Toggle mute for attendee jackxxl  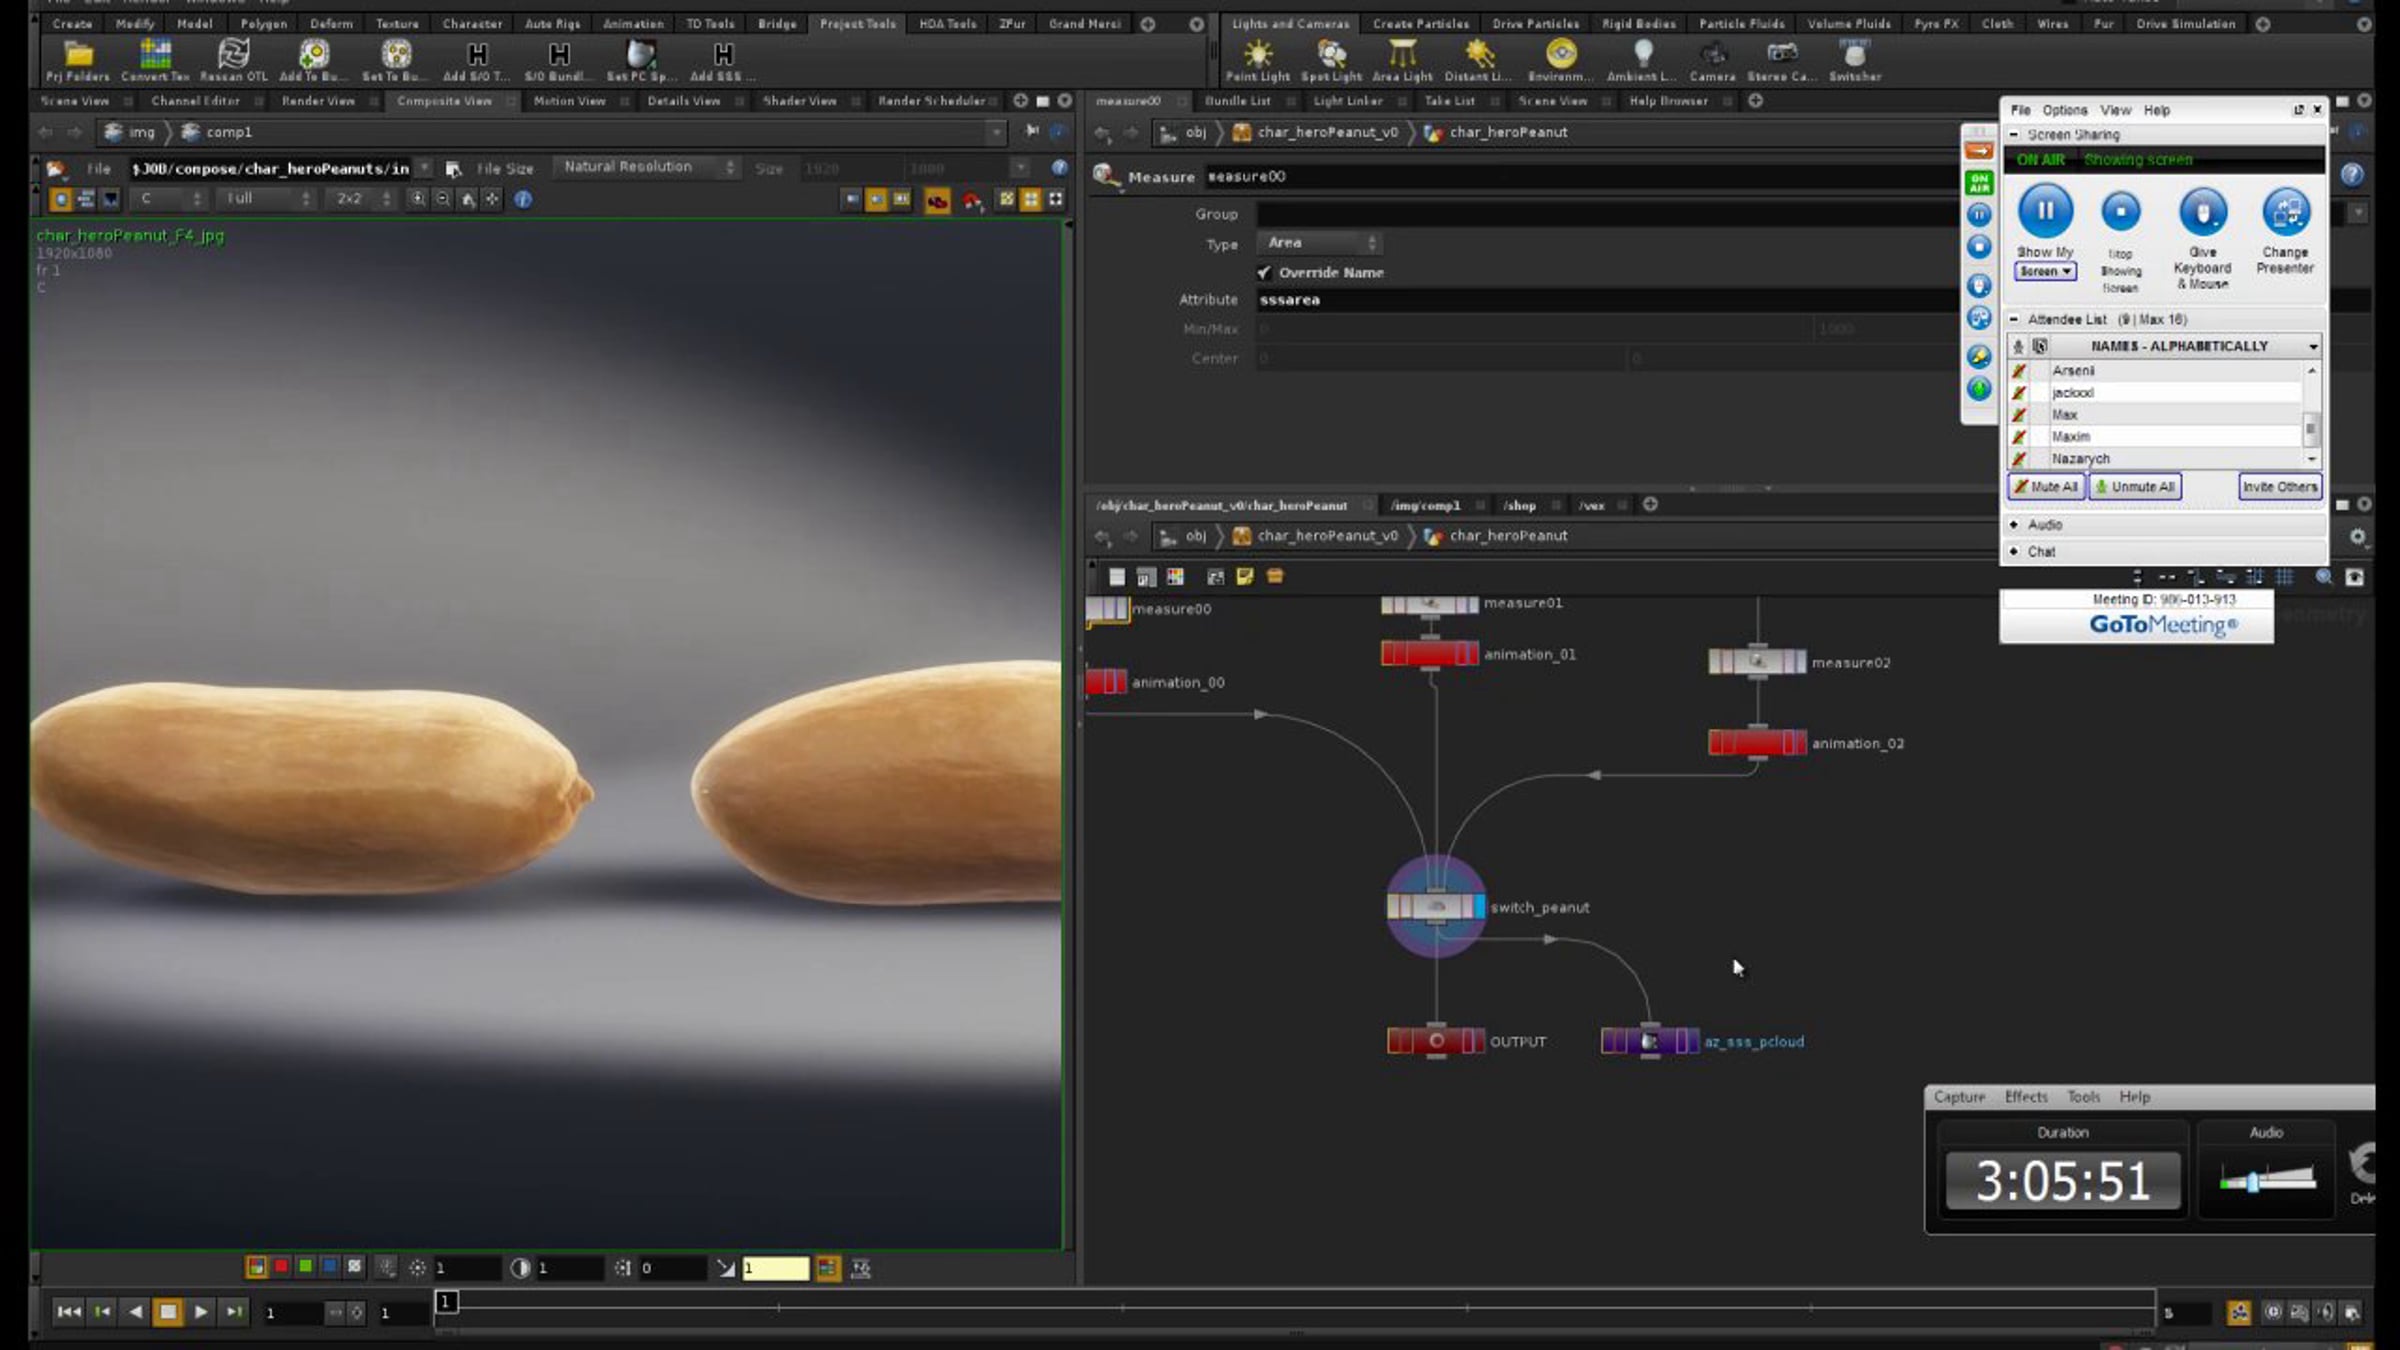2019,393
